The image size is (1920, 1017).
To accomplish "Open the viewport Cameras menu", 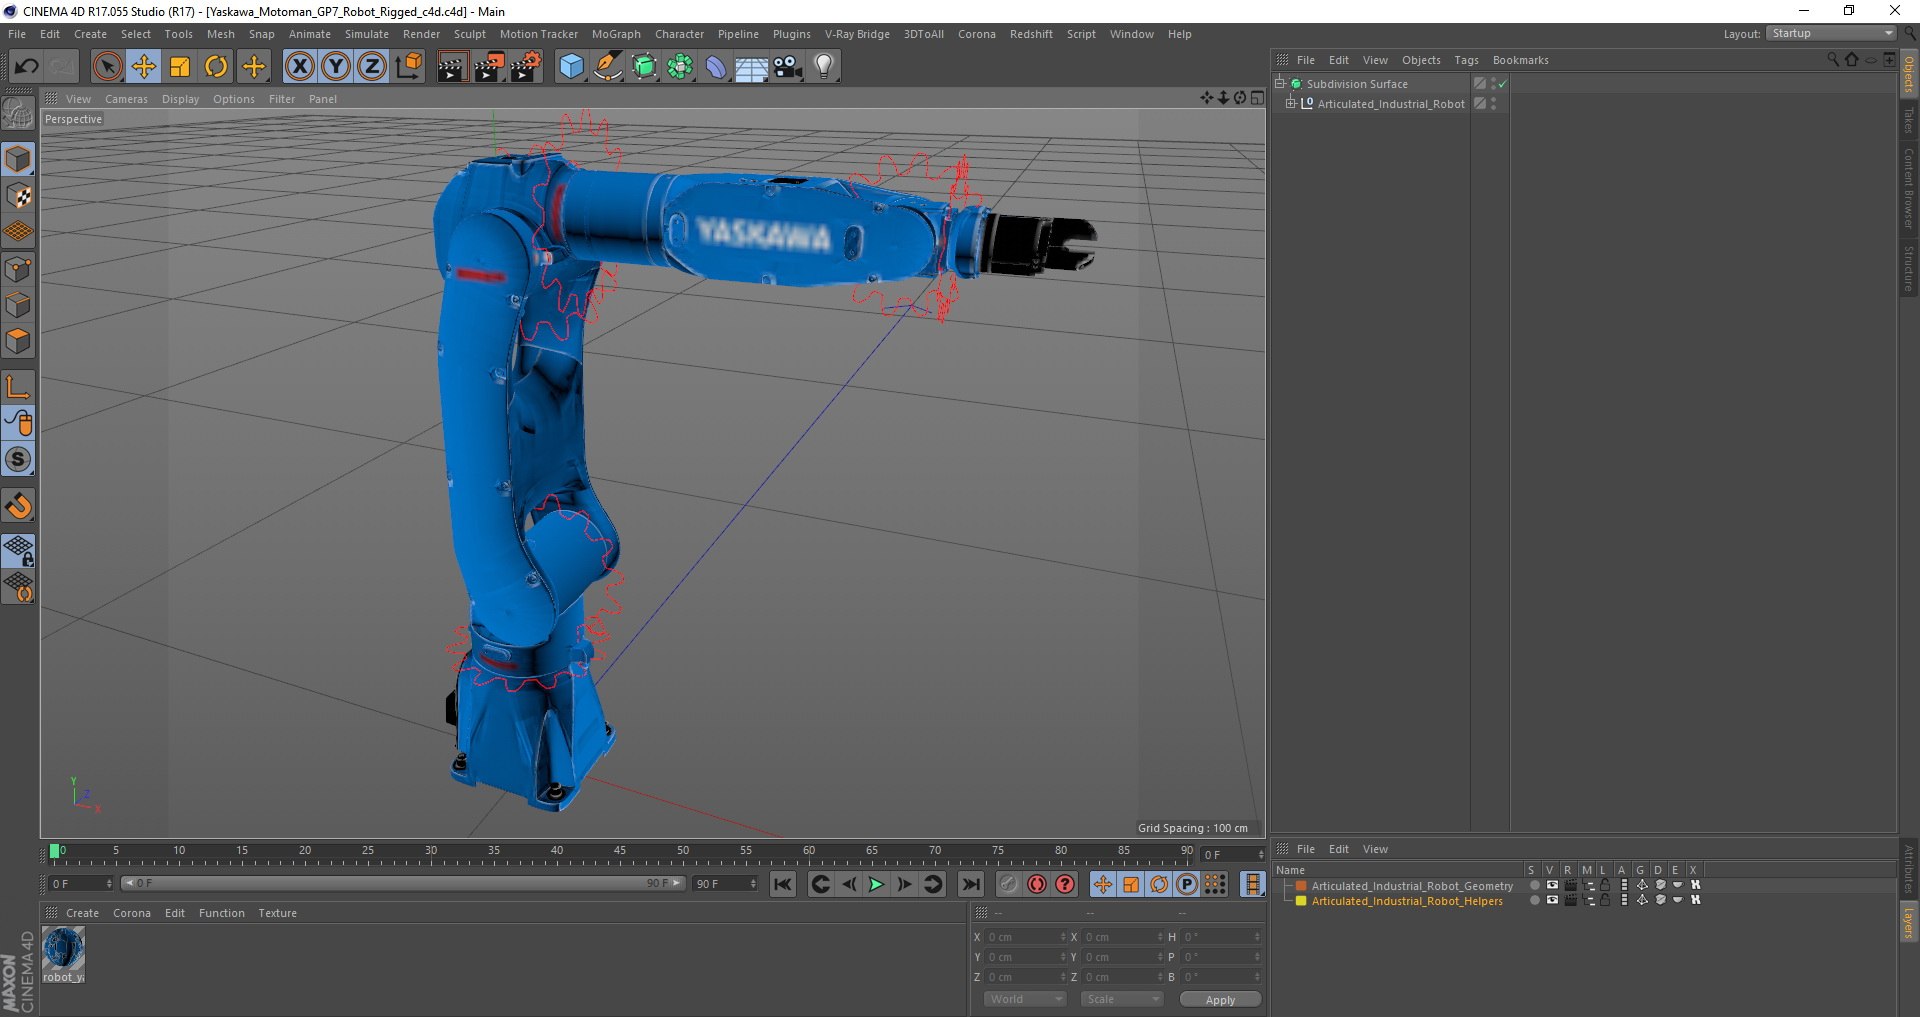I will coord(126,99).
